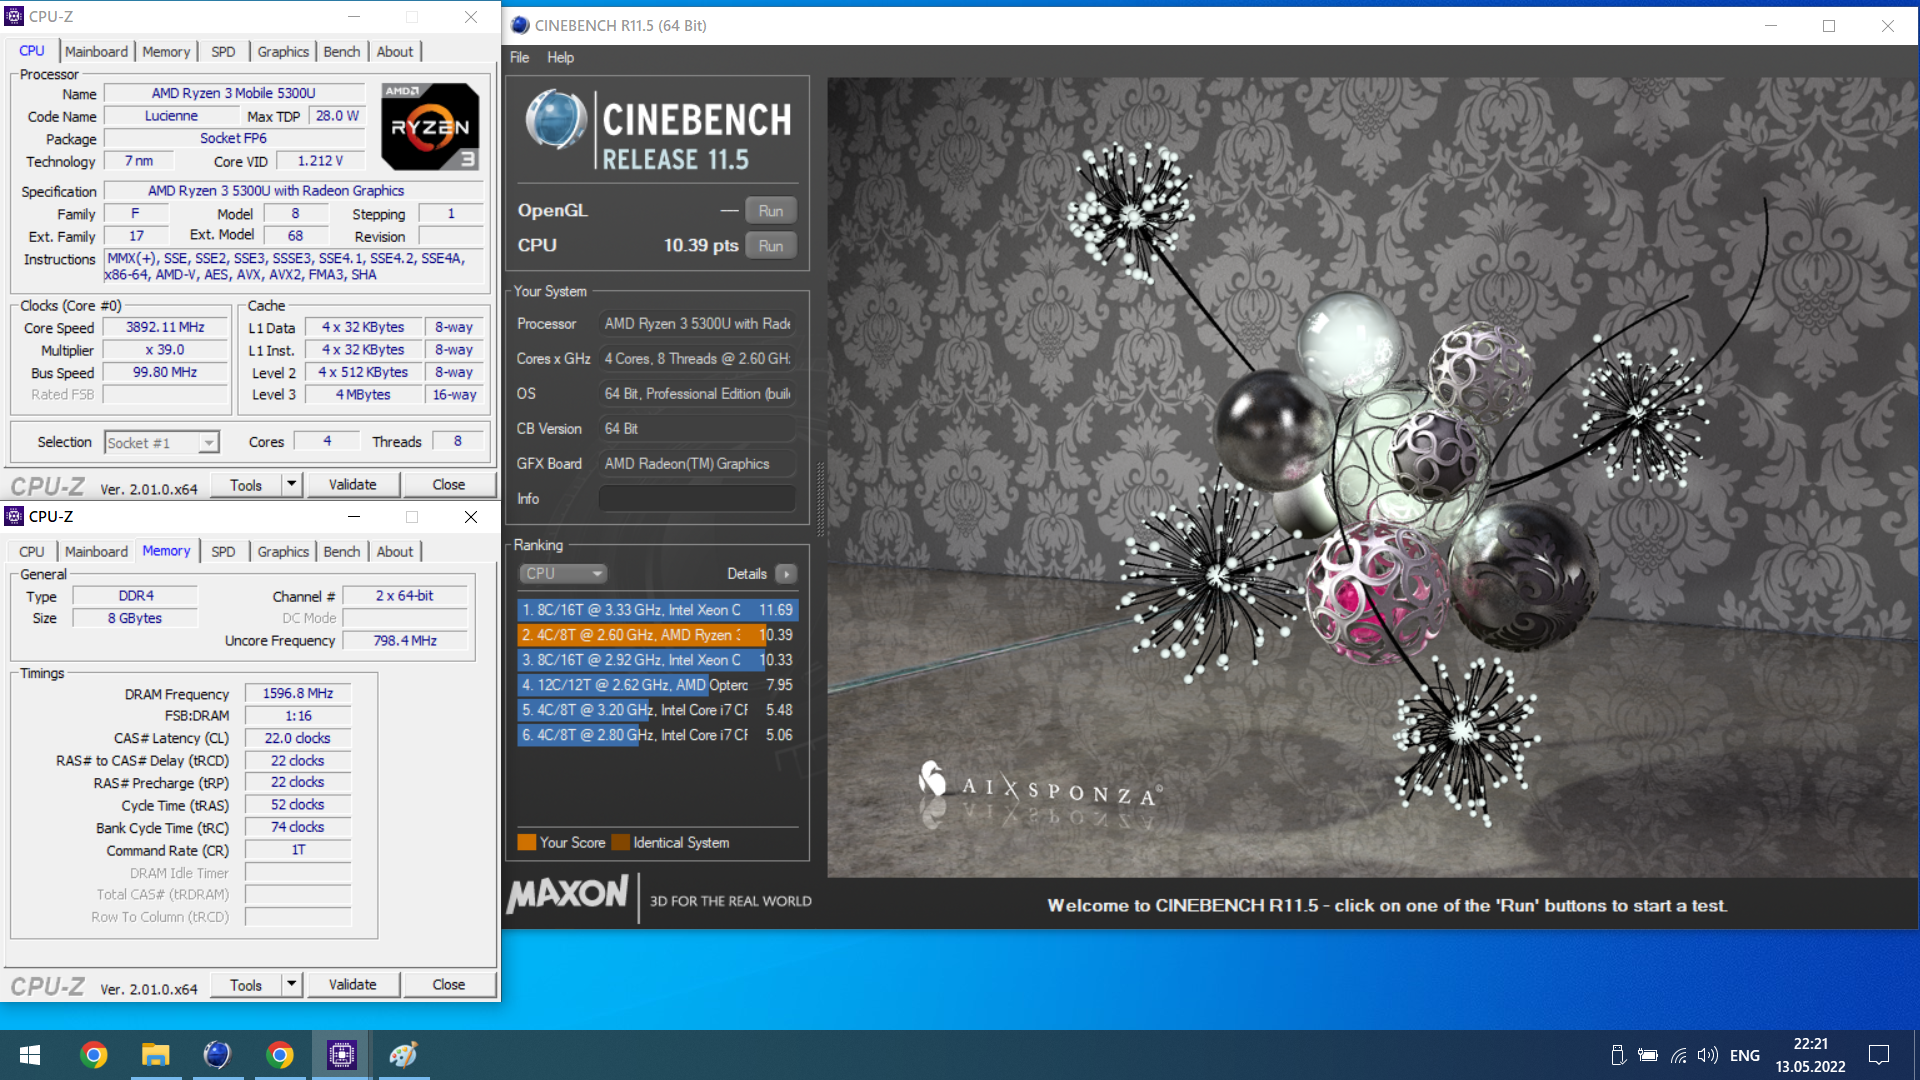Open Bench tab in top CPU-Z window
1920x1080 pixels.
(341, 51)
